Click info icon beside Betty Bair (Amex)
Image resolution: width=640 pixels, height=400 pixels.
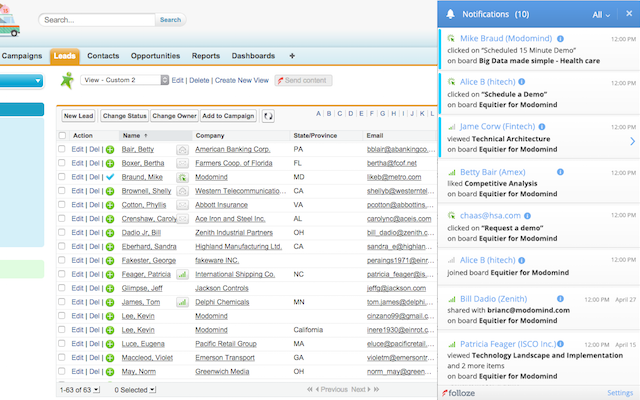pyautogui.click(x=560, y=172)
